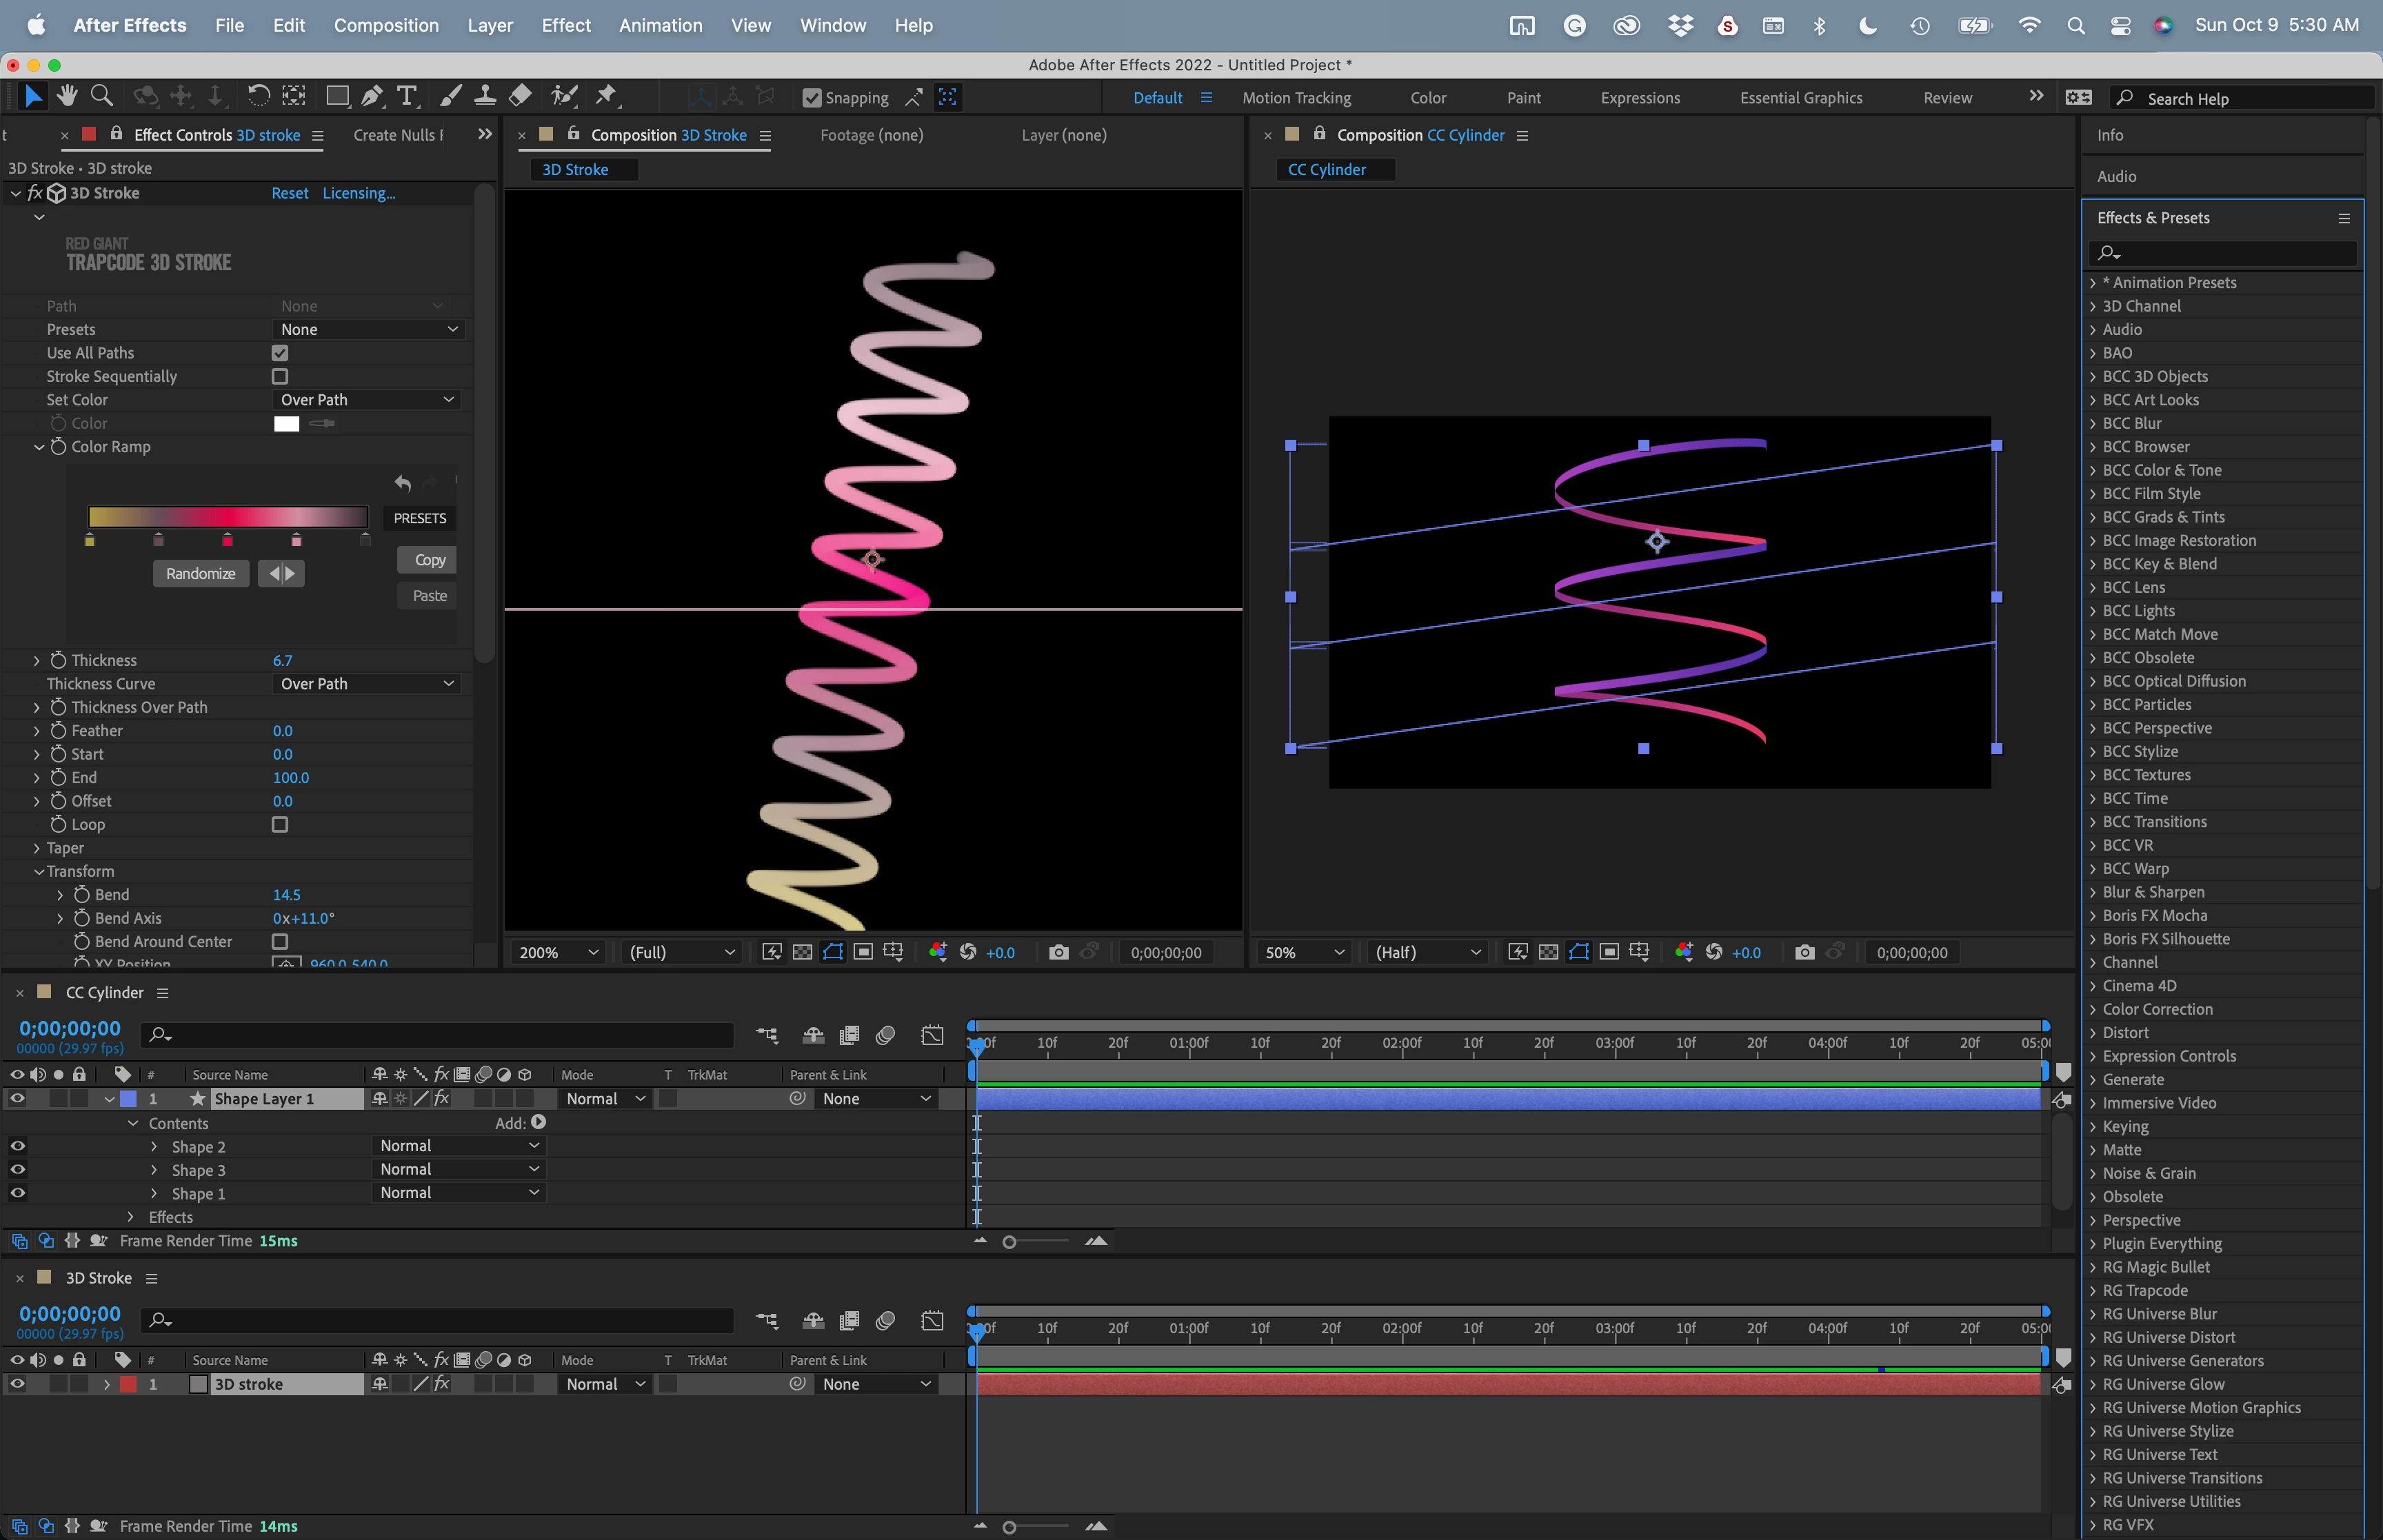Take snapshot in 3D Stroke viewer

(1058, 952)
